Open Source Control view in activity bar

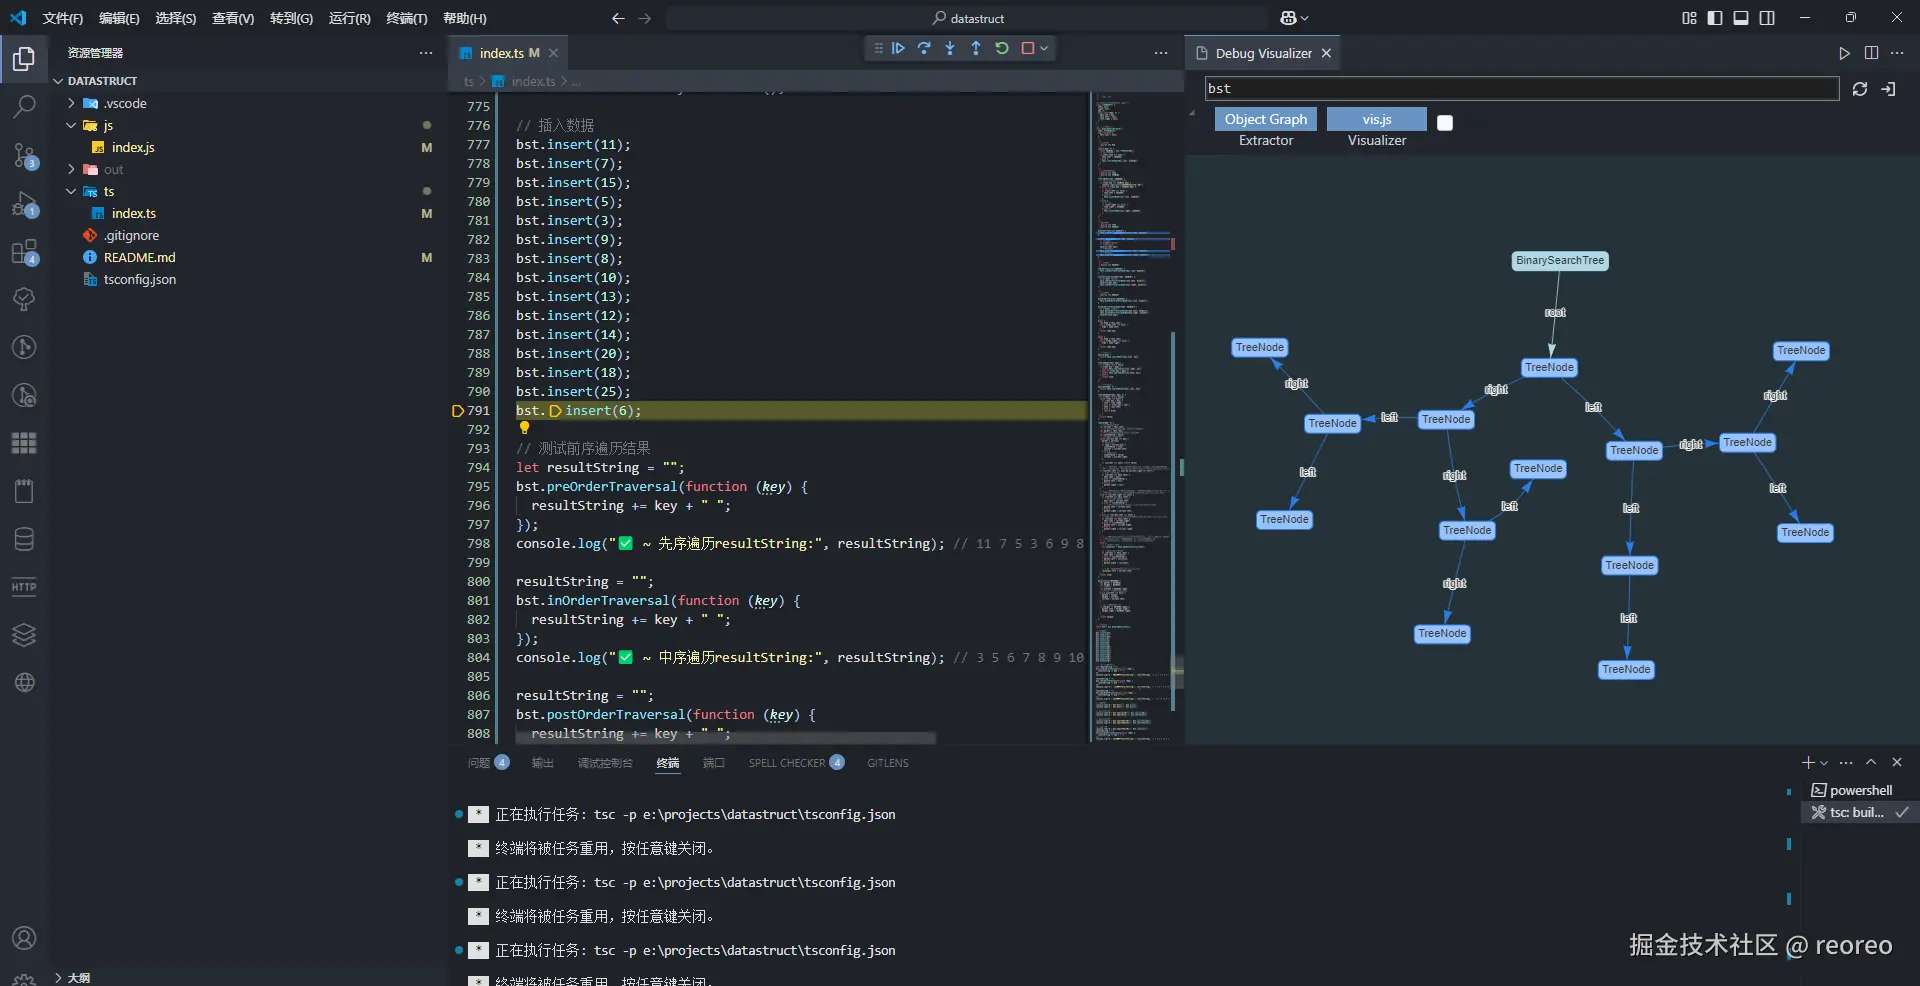pos(24,155)
